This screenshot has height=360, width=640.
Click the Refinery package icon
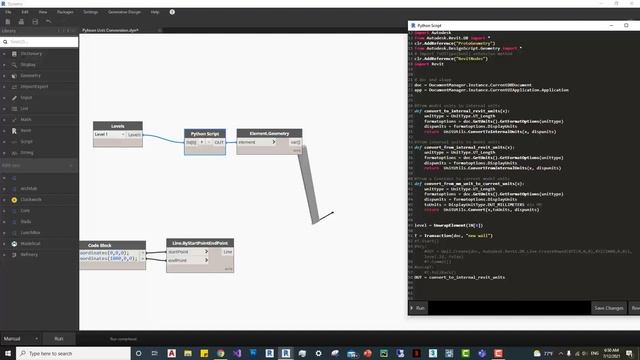14,255
